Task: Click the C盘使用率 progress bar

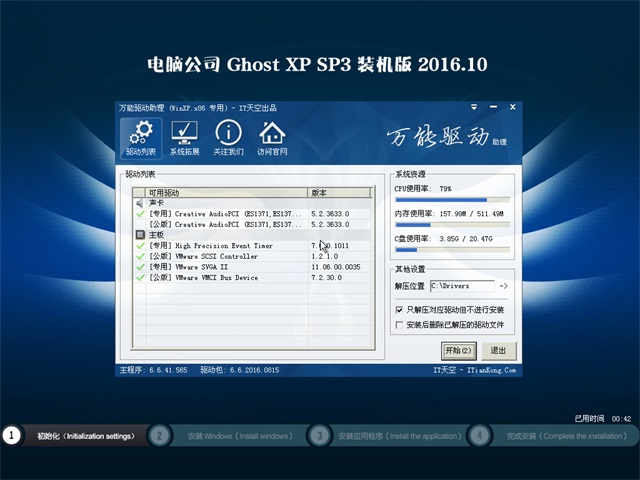Action: (x=452, y=250)
